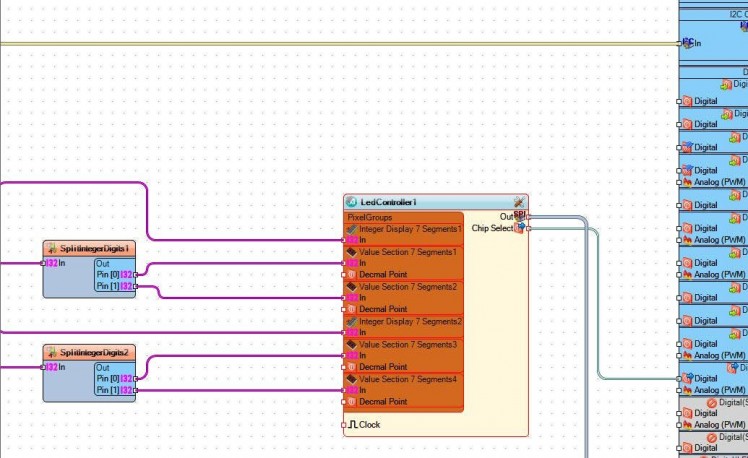Select the SplitIntegerDigits1 title text
This screenshot has height=458, width=748.
[x=94, y=249]
